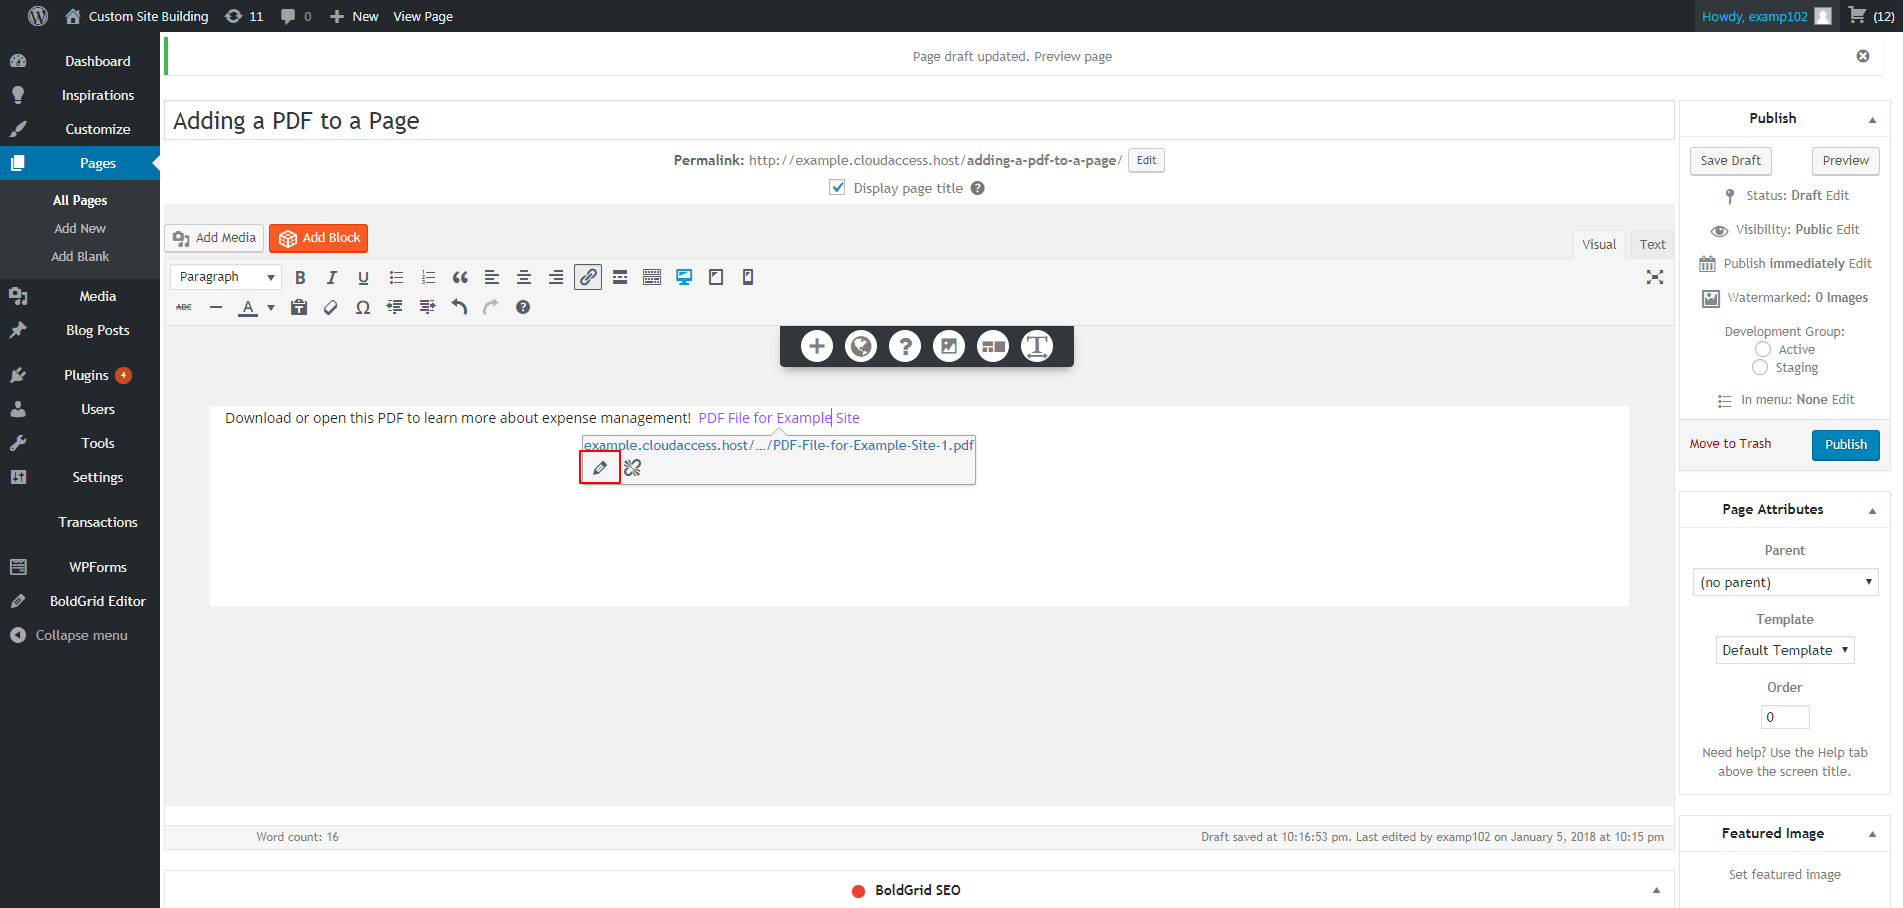1903x908 pixels.
Task: Toggle bold formatting in editor toolbar
Action: pyautogui.click(x=300, y=277)
